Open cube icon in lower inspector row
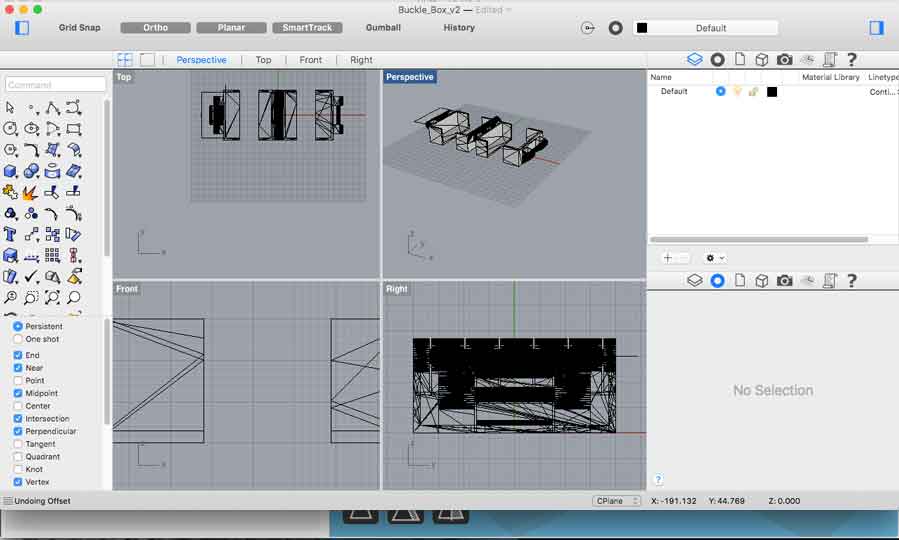The image size is (899, 540). [761, 280]
